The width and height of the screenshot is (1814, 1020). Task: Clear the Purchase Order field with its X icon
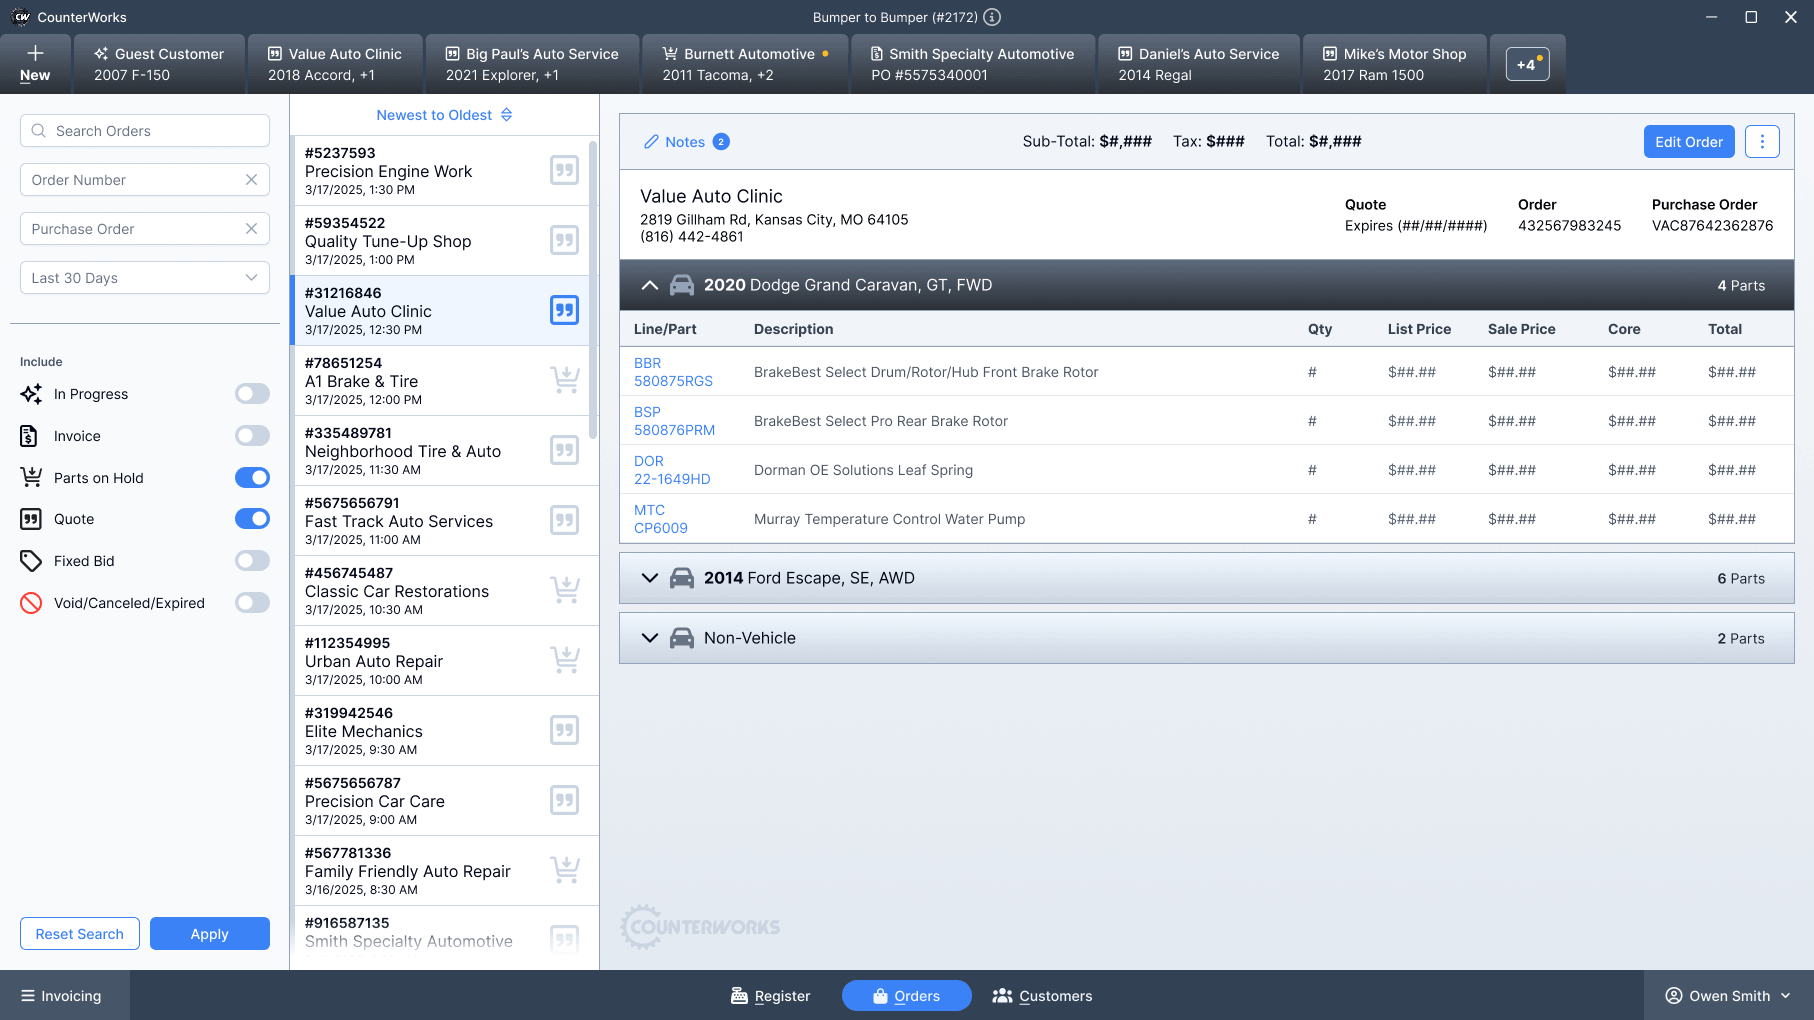point(251,229)
